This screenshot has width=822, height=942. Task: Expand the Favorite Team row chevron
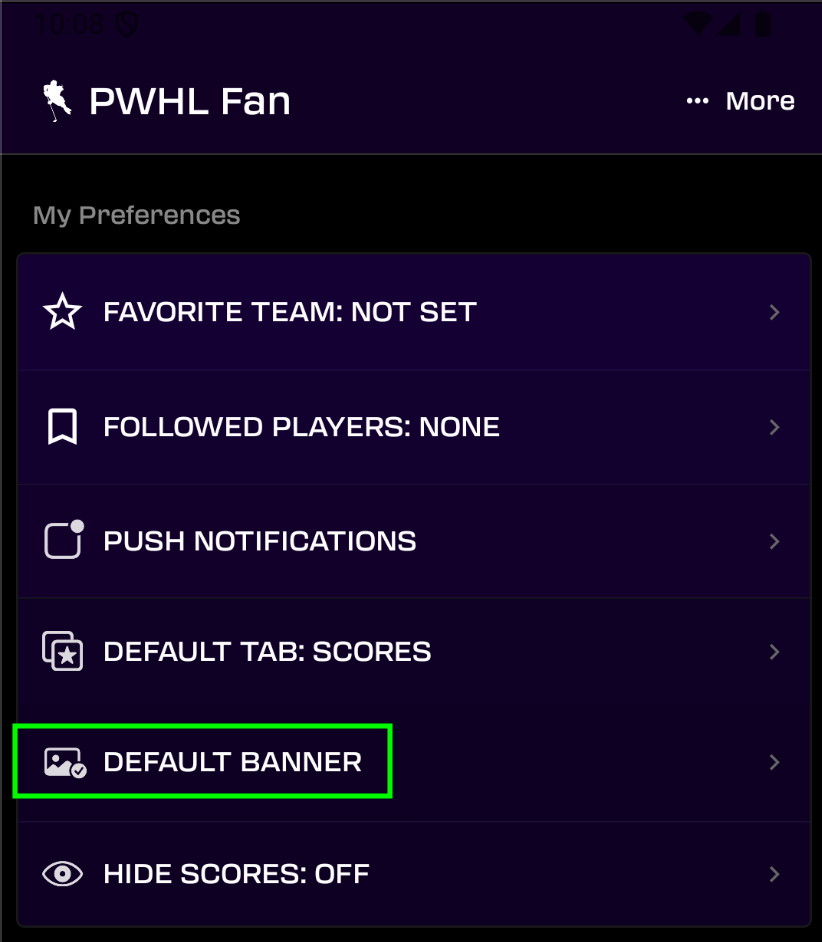point(774,311)
